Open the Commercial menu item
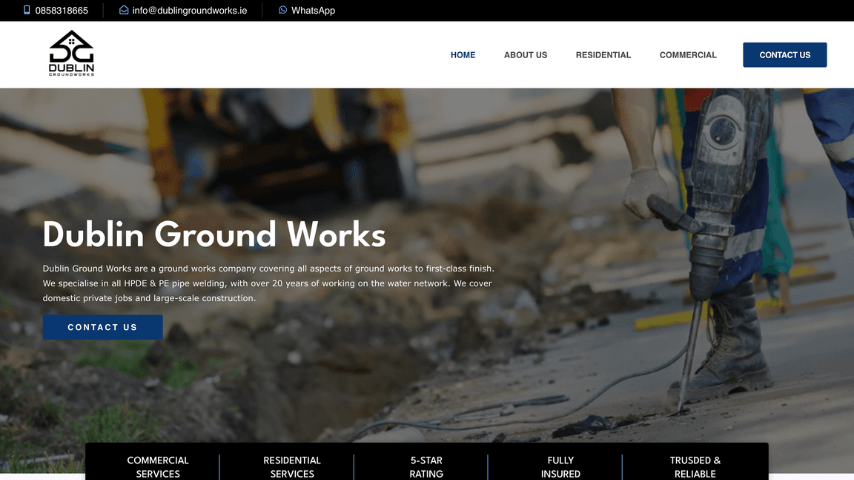The image size is (854, 480). pyautogui.click(x=688, y=55)
